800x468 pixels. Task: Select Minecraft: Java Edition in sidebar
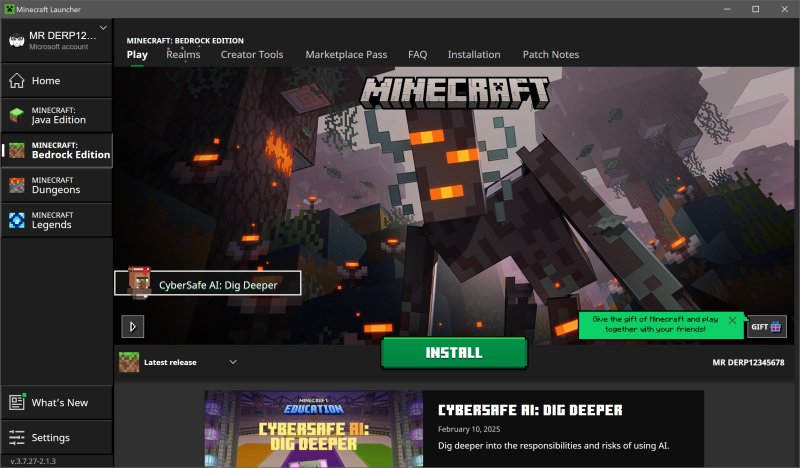(57, 115)
